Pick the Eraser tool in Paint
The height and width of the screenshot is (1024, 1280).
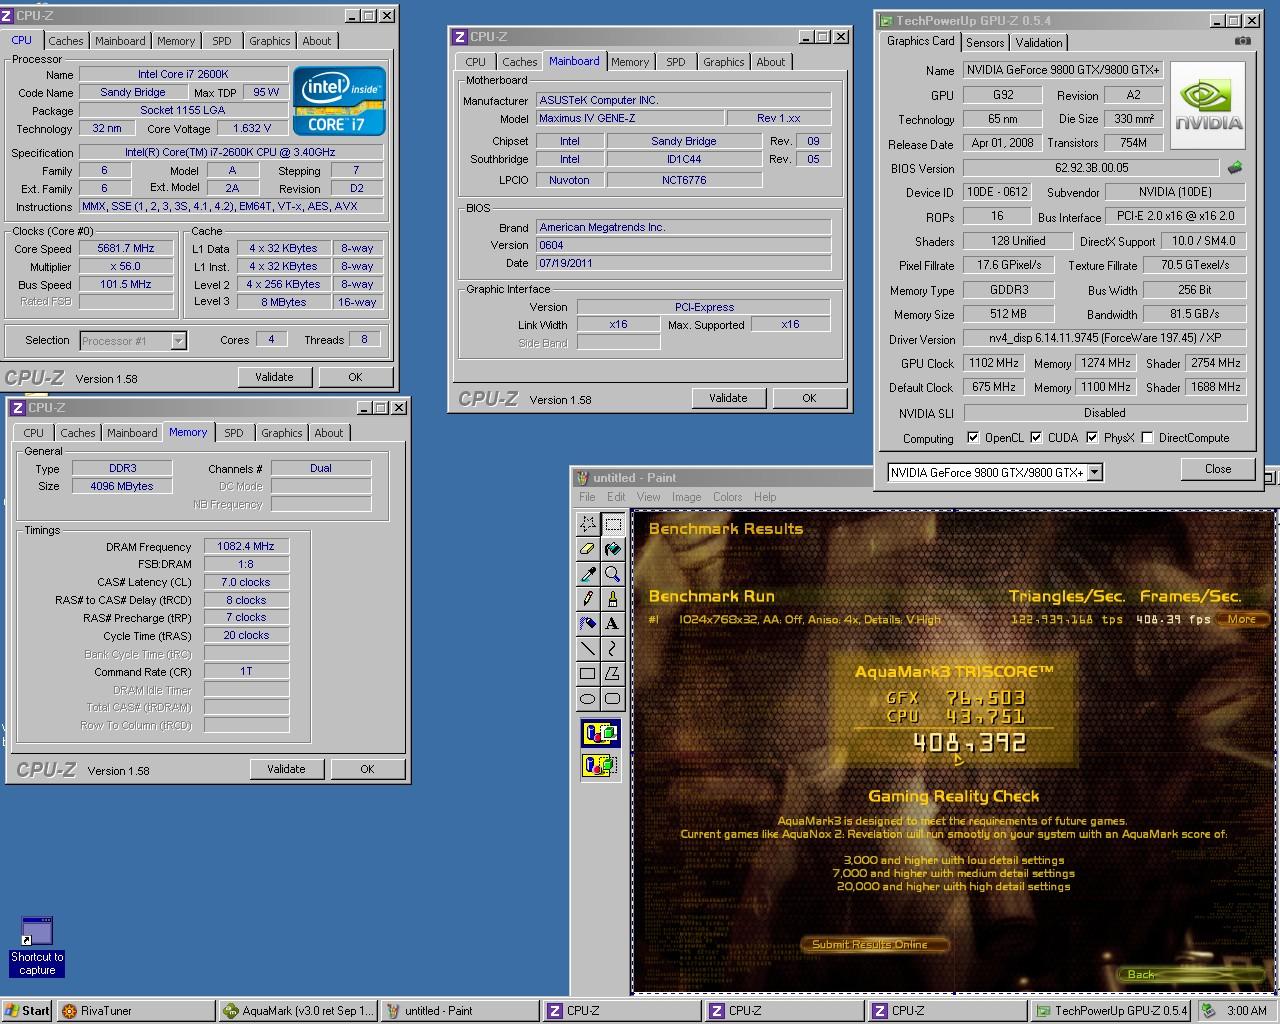point(588,549)
